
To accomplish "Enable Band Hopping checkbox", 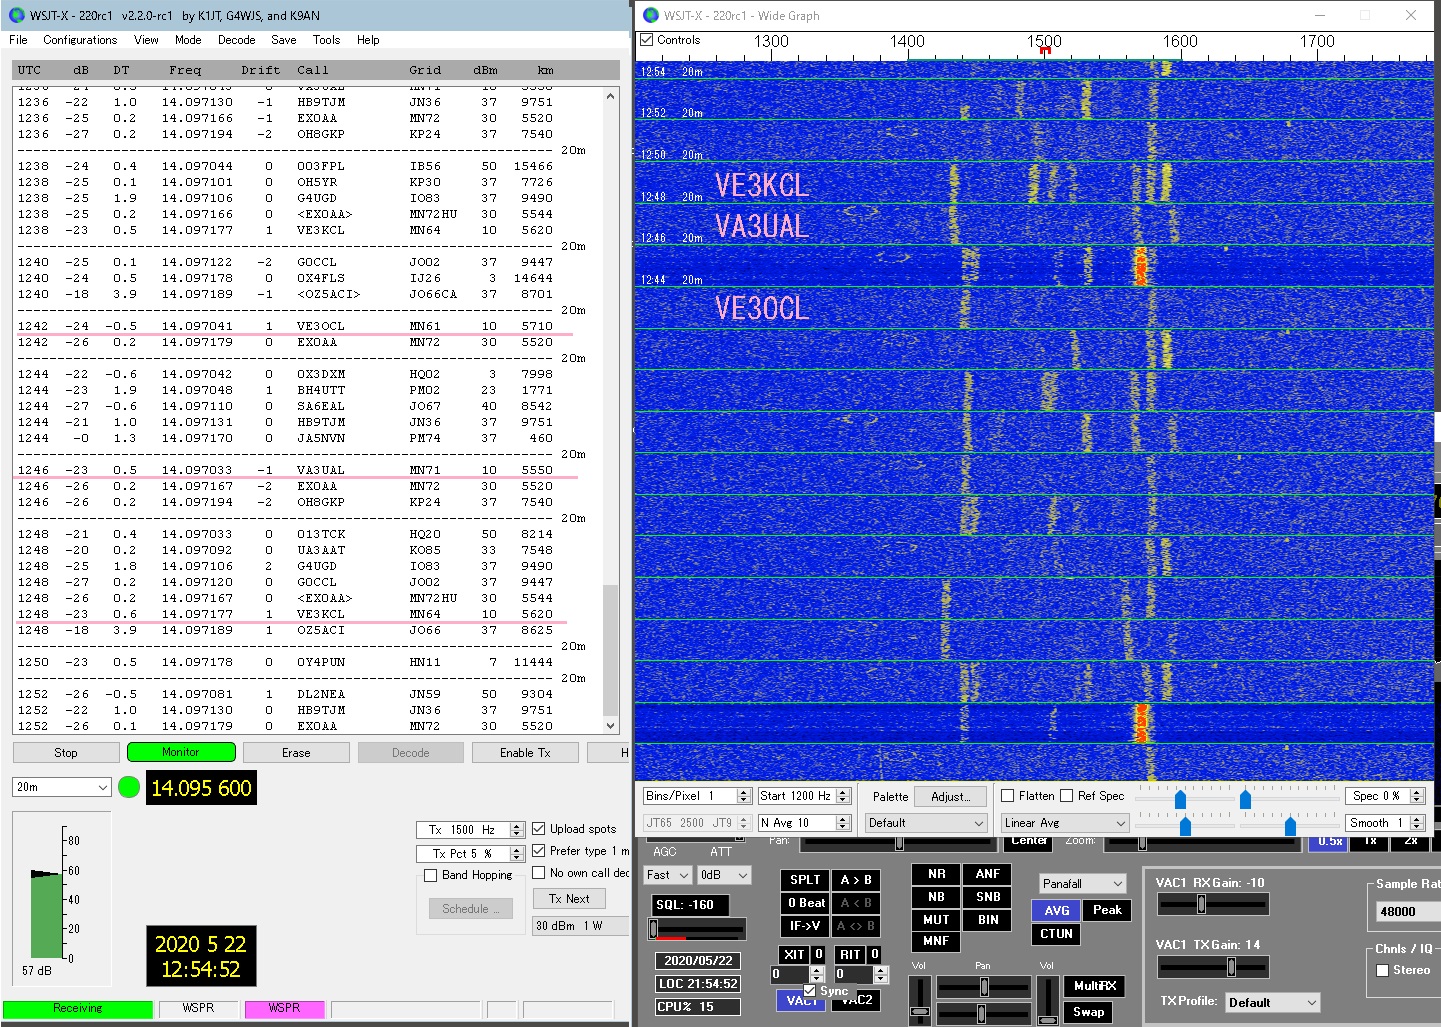I will click(431, 875).
